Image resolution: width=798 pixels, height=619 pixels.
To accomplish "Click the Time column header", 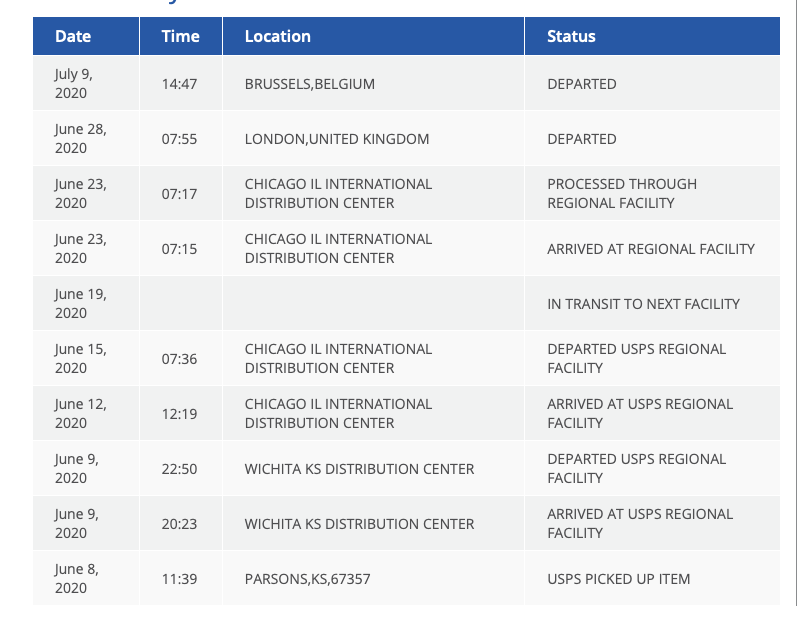I will point(180,36).
